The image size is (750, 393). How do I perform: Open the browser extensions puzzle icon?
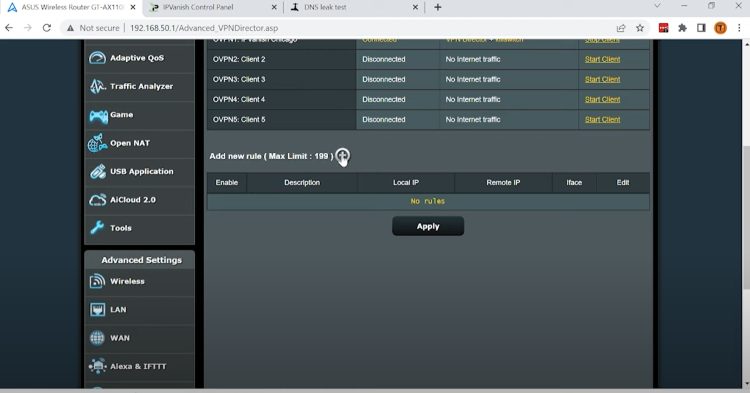pos(683,28)
